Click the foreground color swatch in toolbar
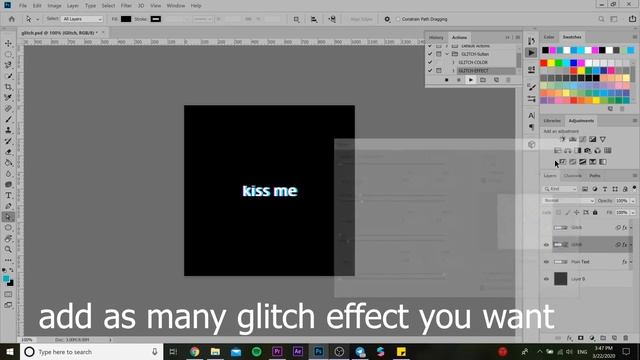The width and height of the screenshot is (640, 360). tap(6, 279)
